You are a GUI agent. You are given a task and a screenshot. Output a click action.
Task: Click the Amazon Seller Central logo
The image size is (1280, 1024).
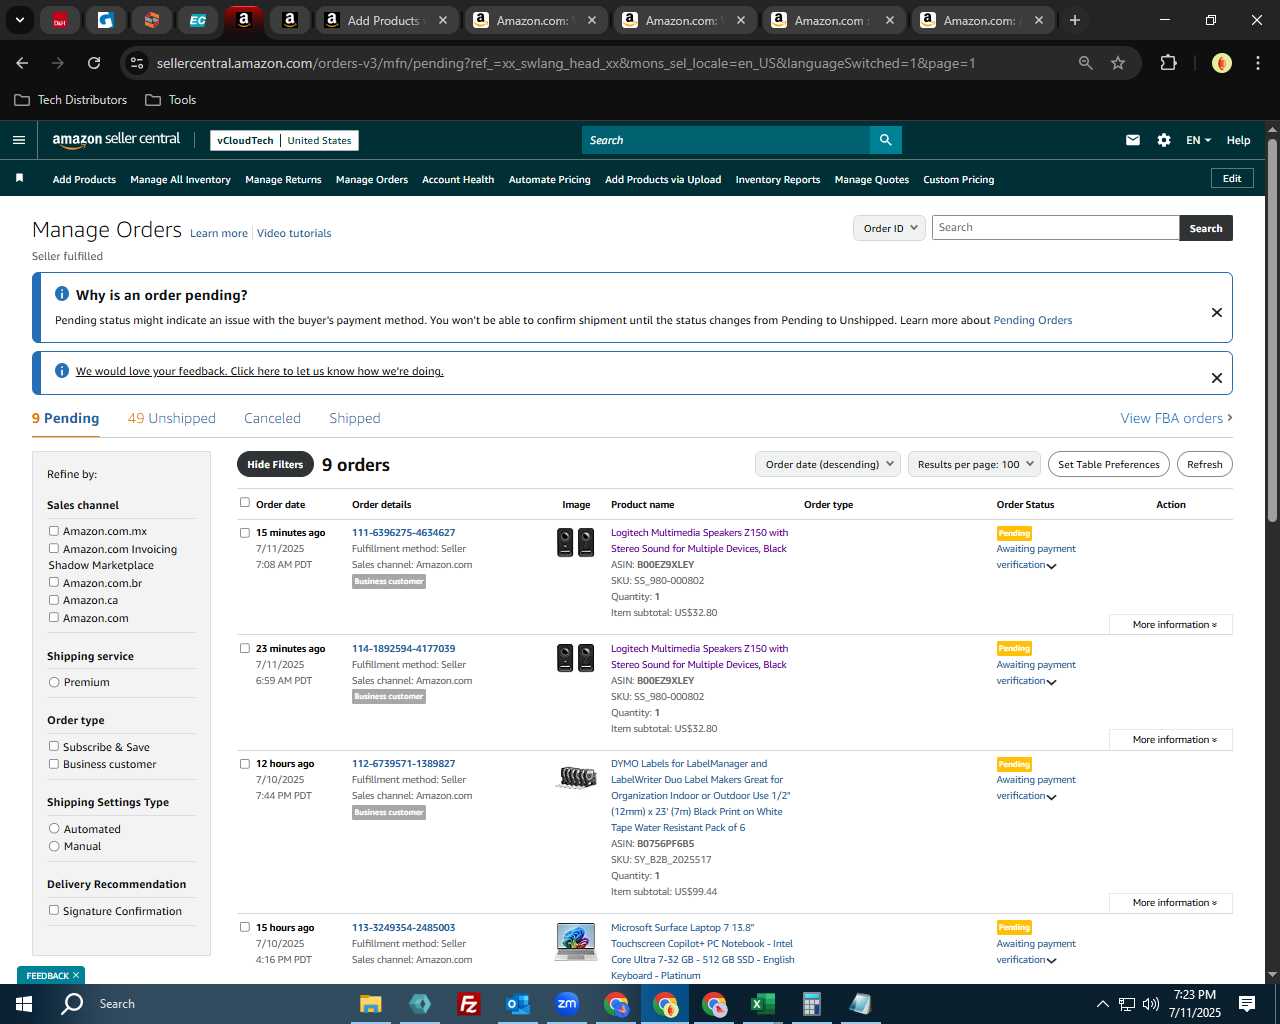coord(116,140)
